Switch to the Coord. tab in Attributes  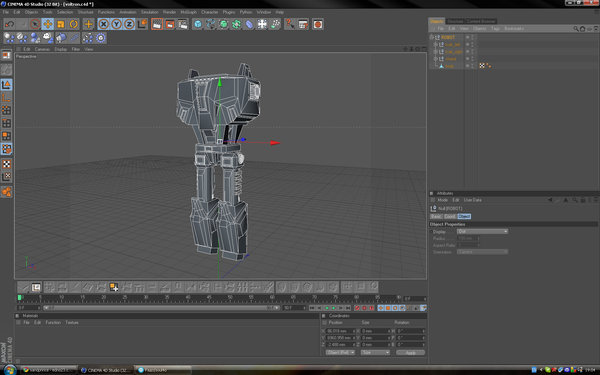pyautogui.click(x=450, y=216)
